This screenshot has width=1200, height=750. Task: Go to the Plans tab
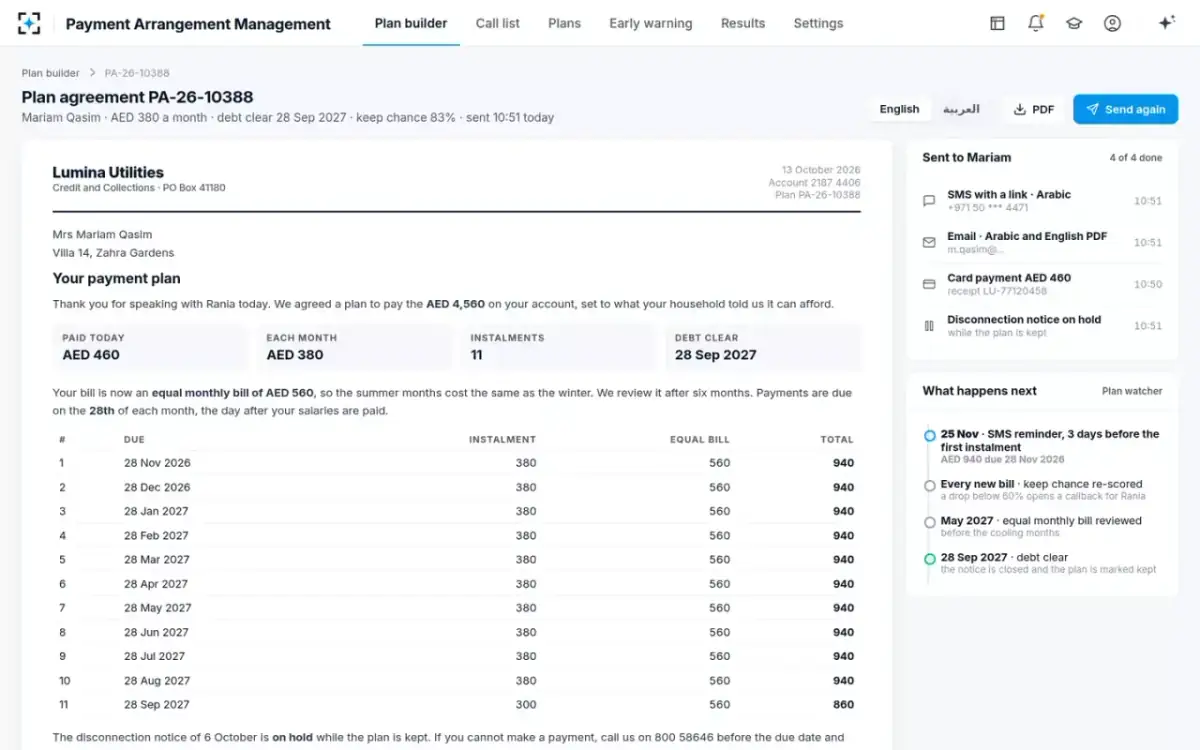tap(564, 23)
